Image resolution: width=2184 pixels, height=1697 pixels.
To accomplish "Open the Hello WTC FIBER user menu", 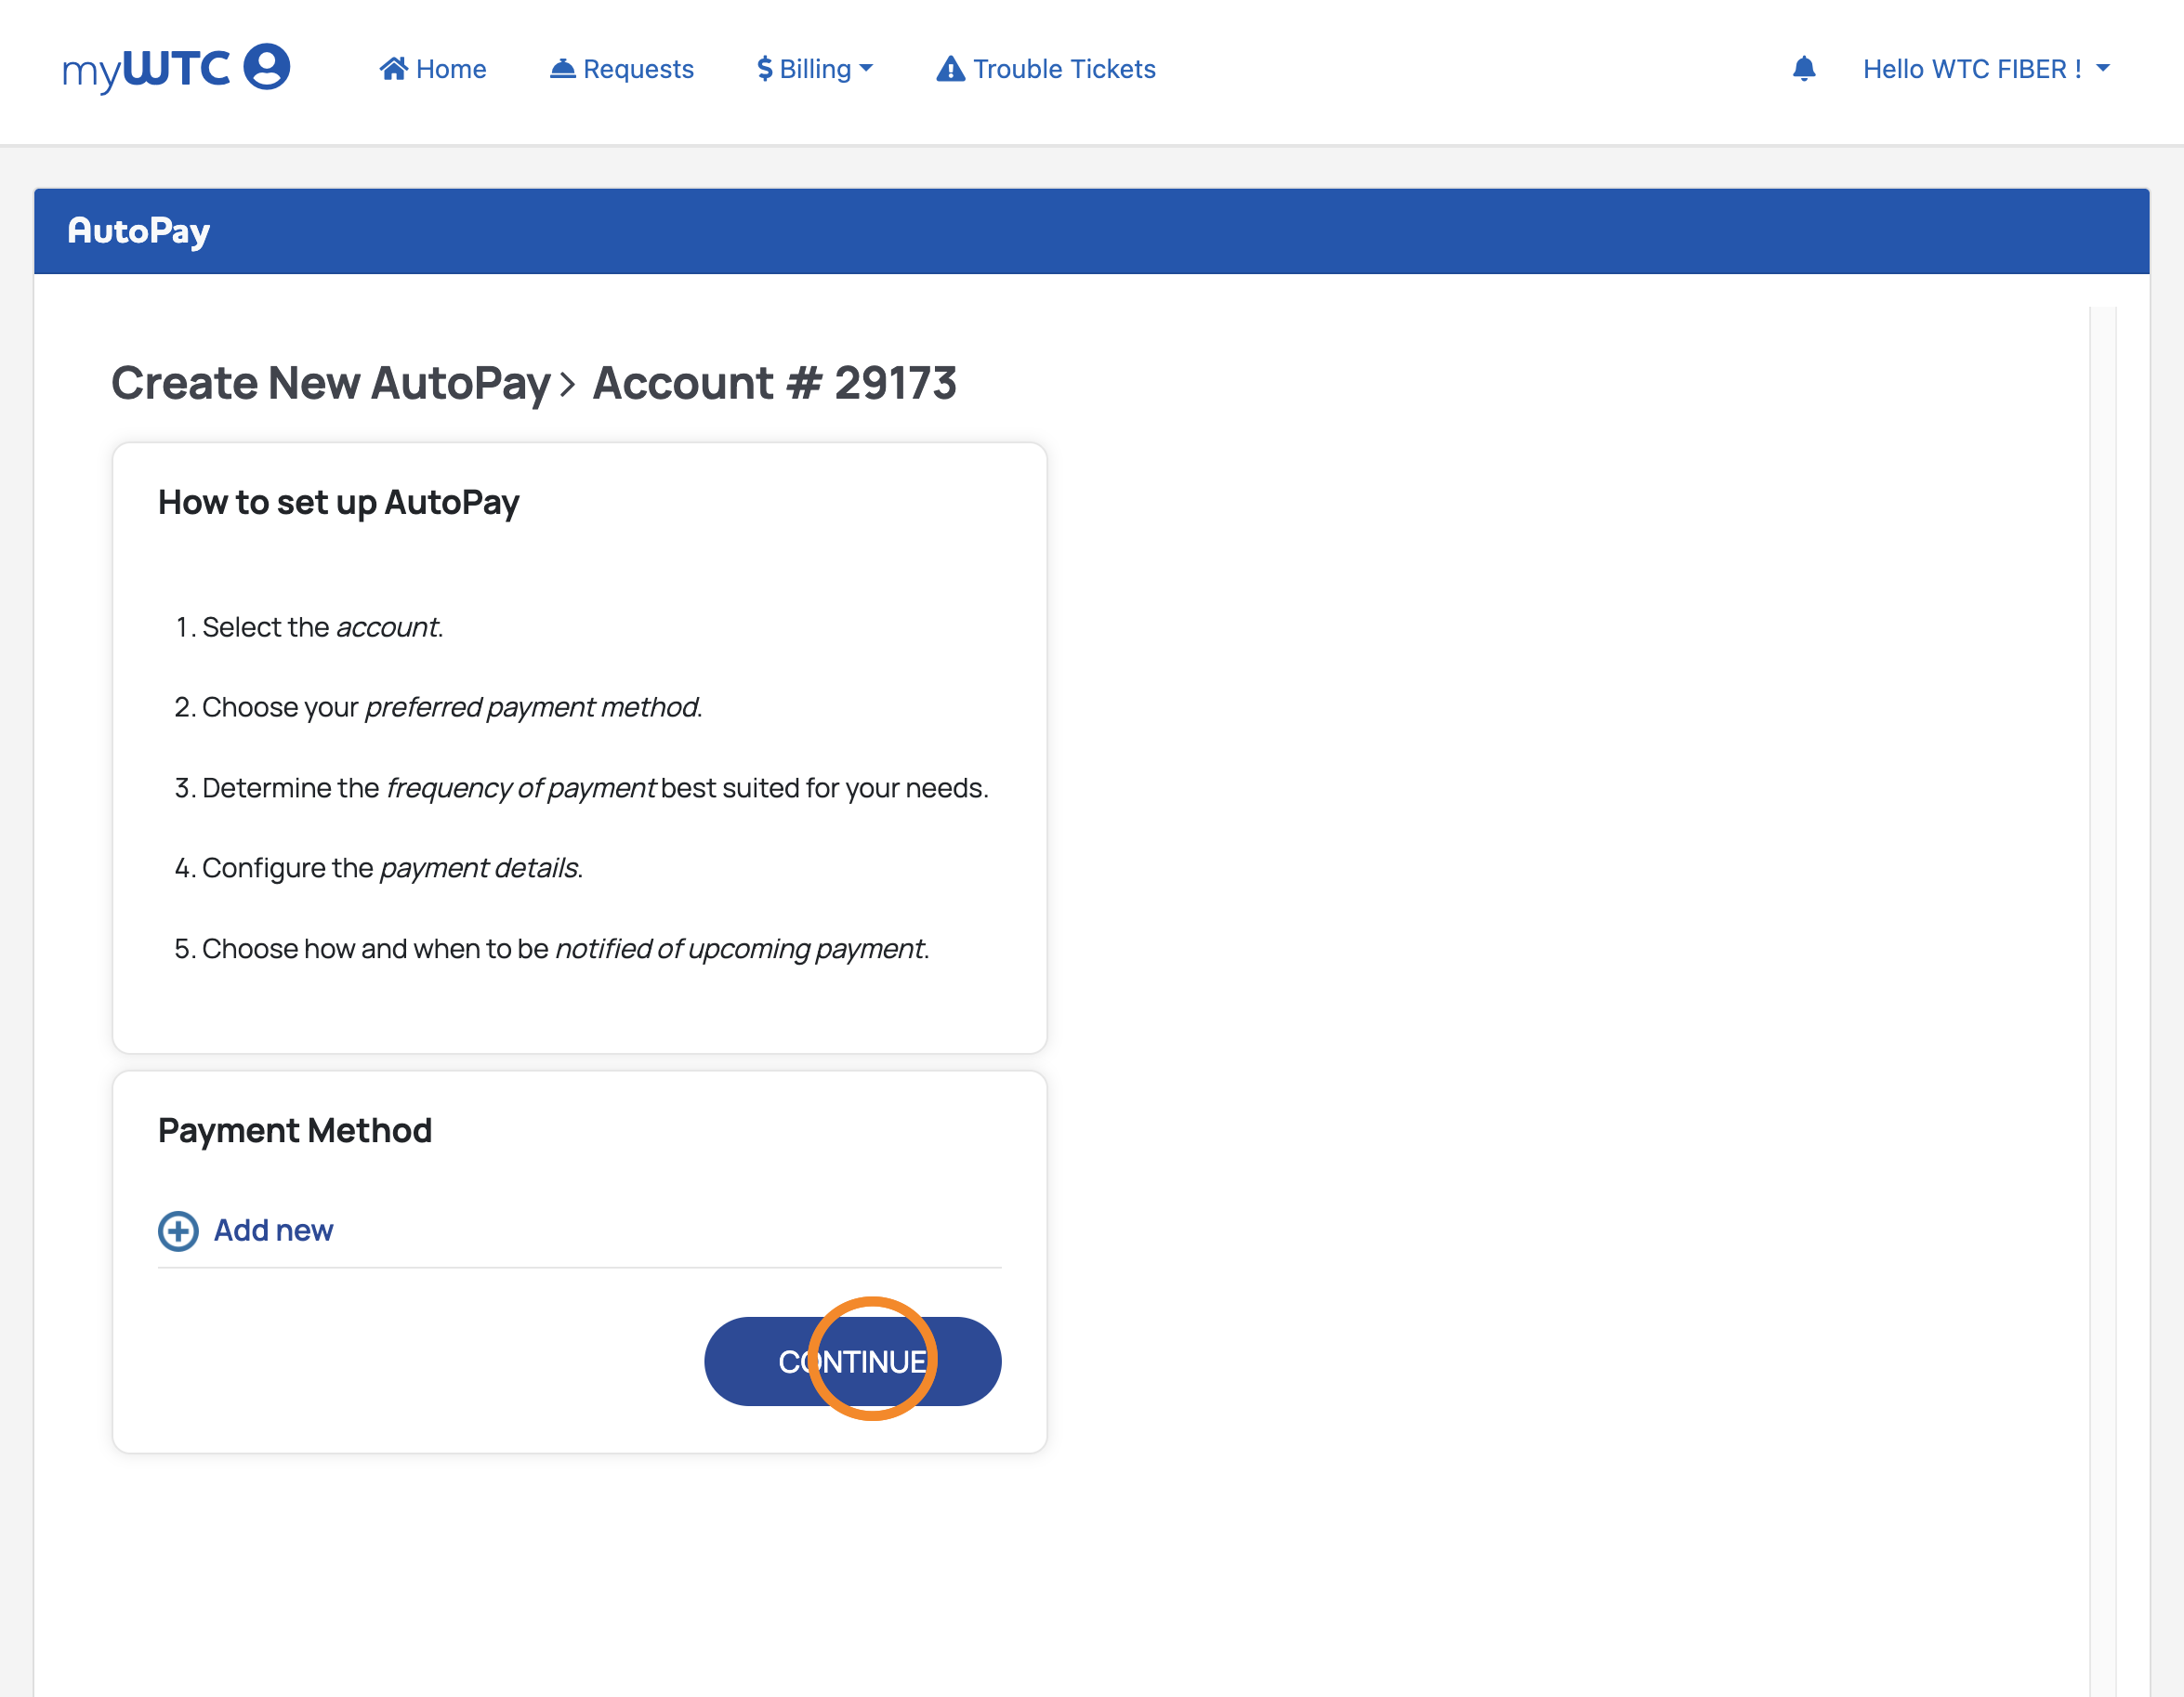I will [x=1970, y=68].
